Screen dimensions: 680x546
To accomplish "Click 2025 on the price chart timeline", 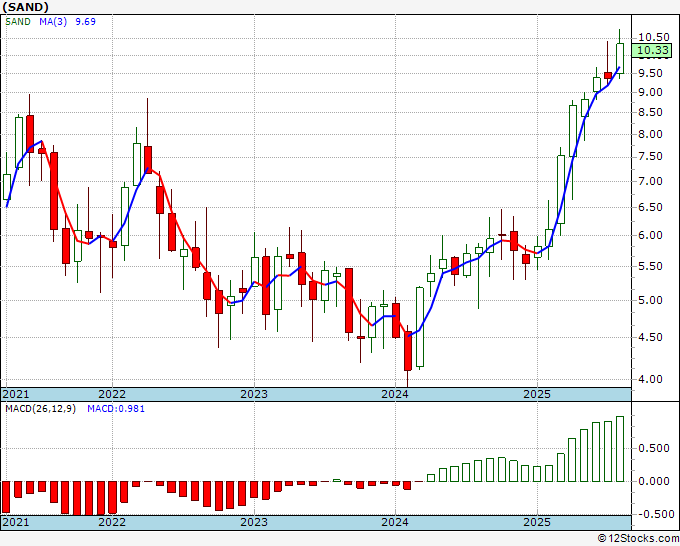I will click(537, 394).
